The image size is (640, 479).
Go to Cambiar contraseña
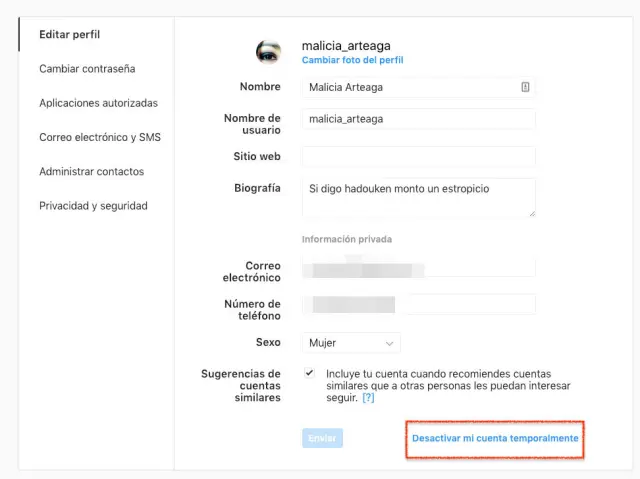coord(87,69)
